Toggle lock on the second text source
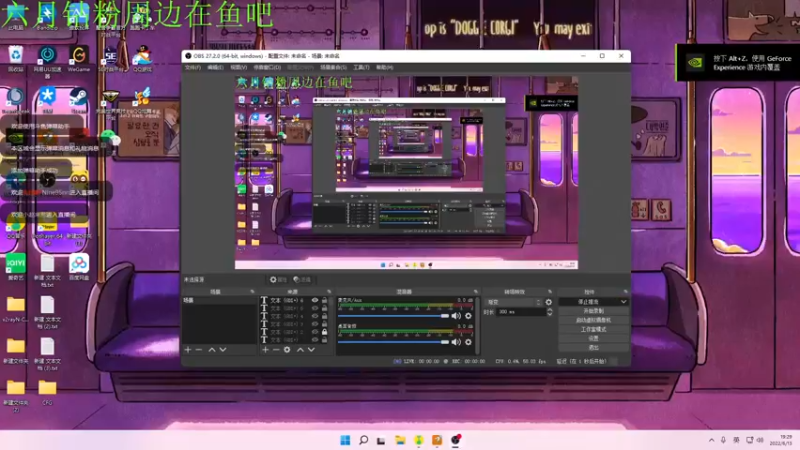The height and width of the screenshot is (450, 800). coord(324,308)
